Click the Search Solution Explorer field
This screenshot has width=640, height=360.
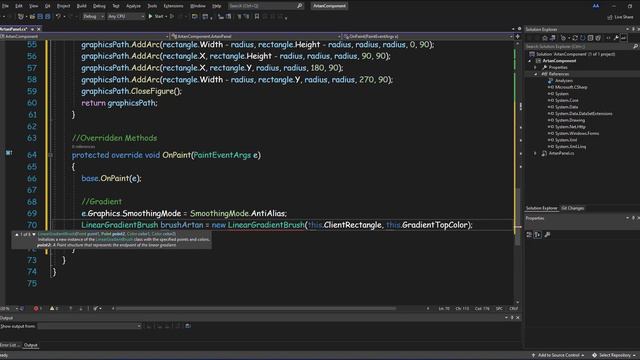(x=582, y=47)
